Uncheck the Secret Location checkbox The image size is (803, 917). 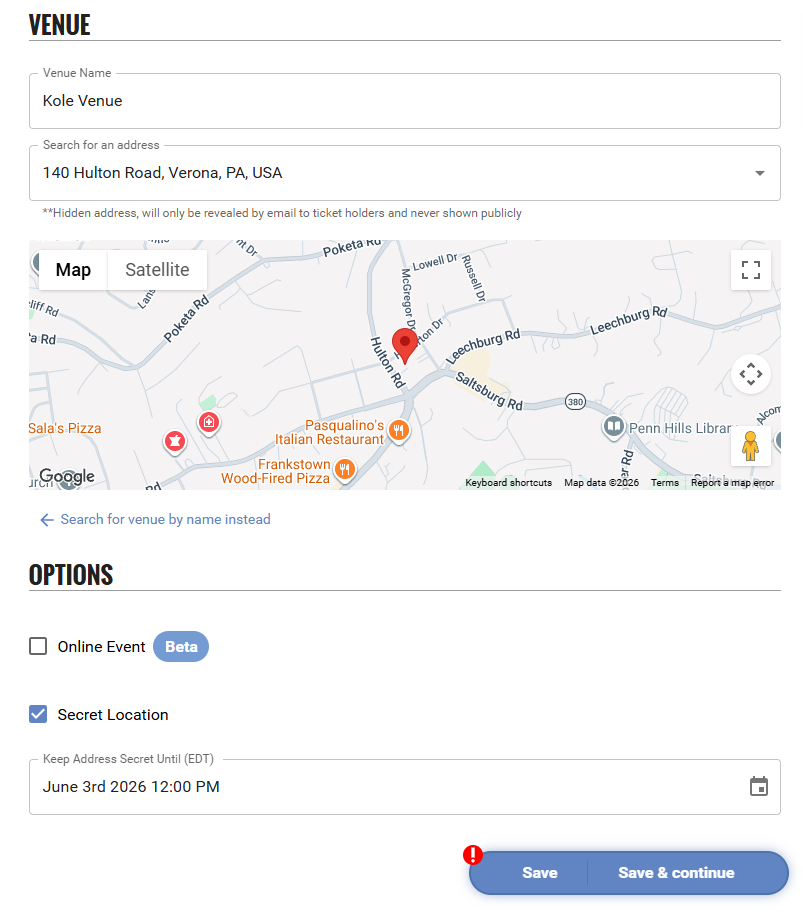point(38,714)
